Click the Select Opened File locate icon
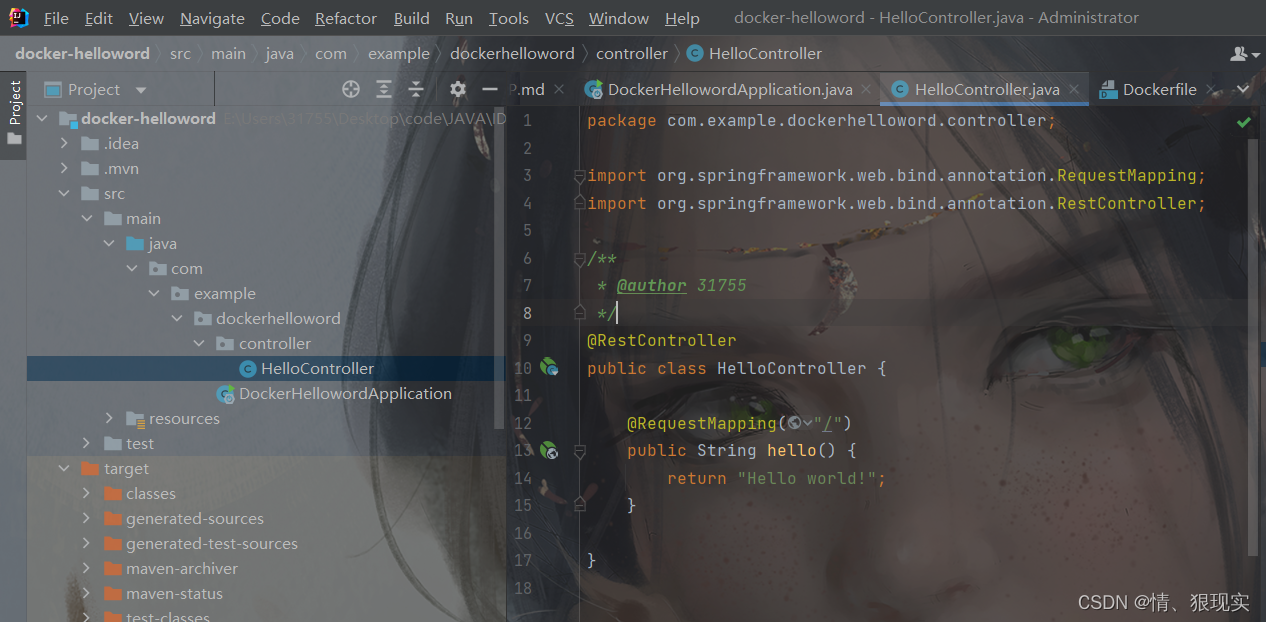 point(351,90)
